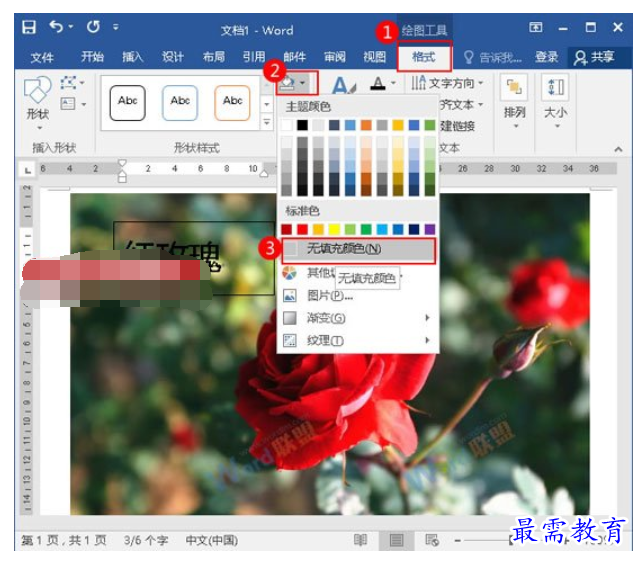Switch to the 邮件 tab

click(x=294, y=57)
